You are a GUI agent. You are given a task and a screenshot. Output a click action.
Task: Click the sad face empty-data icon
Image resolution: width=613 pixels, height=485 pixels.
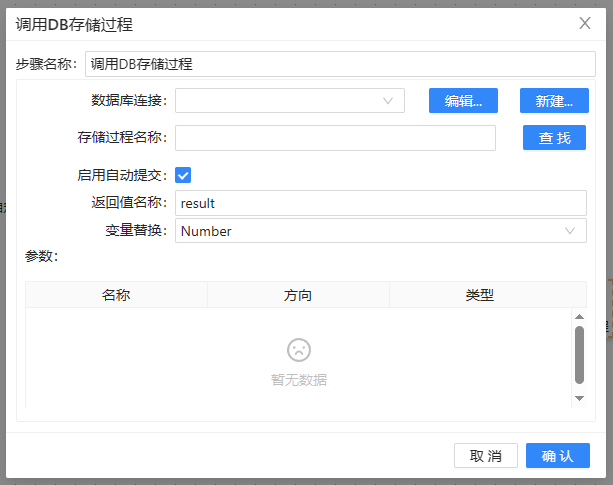[x=298, y=350]
